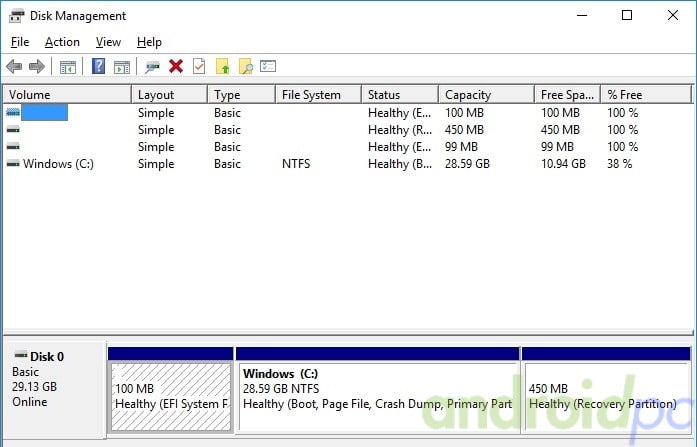
Task: Click the red X Delete toolbar icon
Action: tap(176, 67)
